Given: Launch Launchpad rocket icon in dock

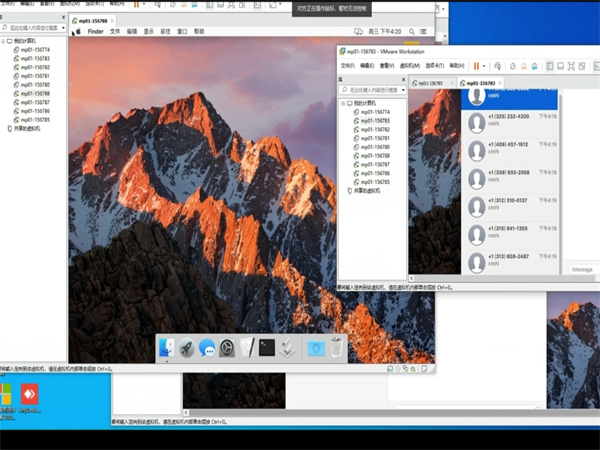Looking at the screenshot, I should tap(187, 348).
